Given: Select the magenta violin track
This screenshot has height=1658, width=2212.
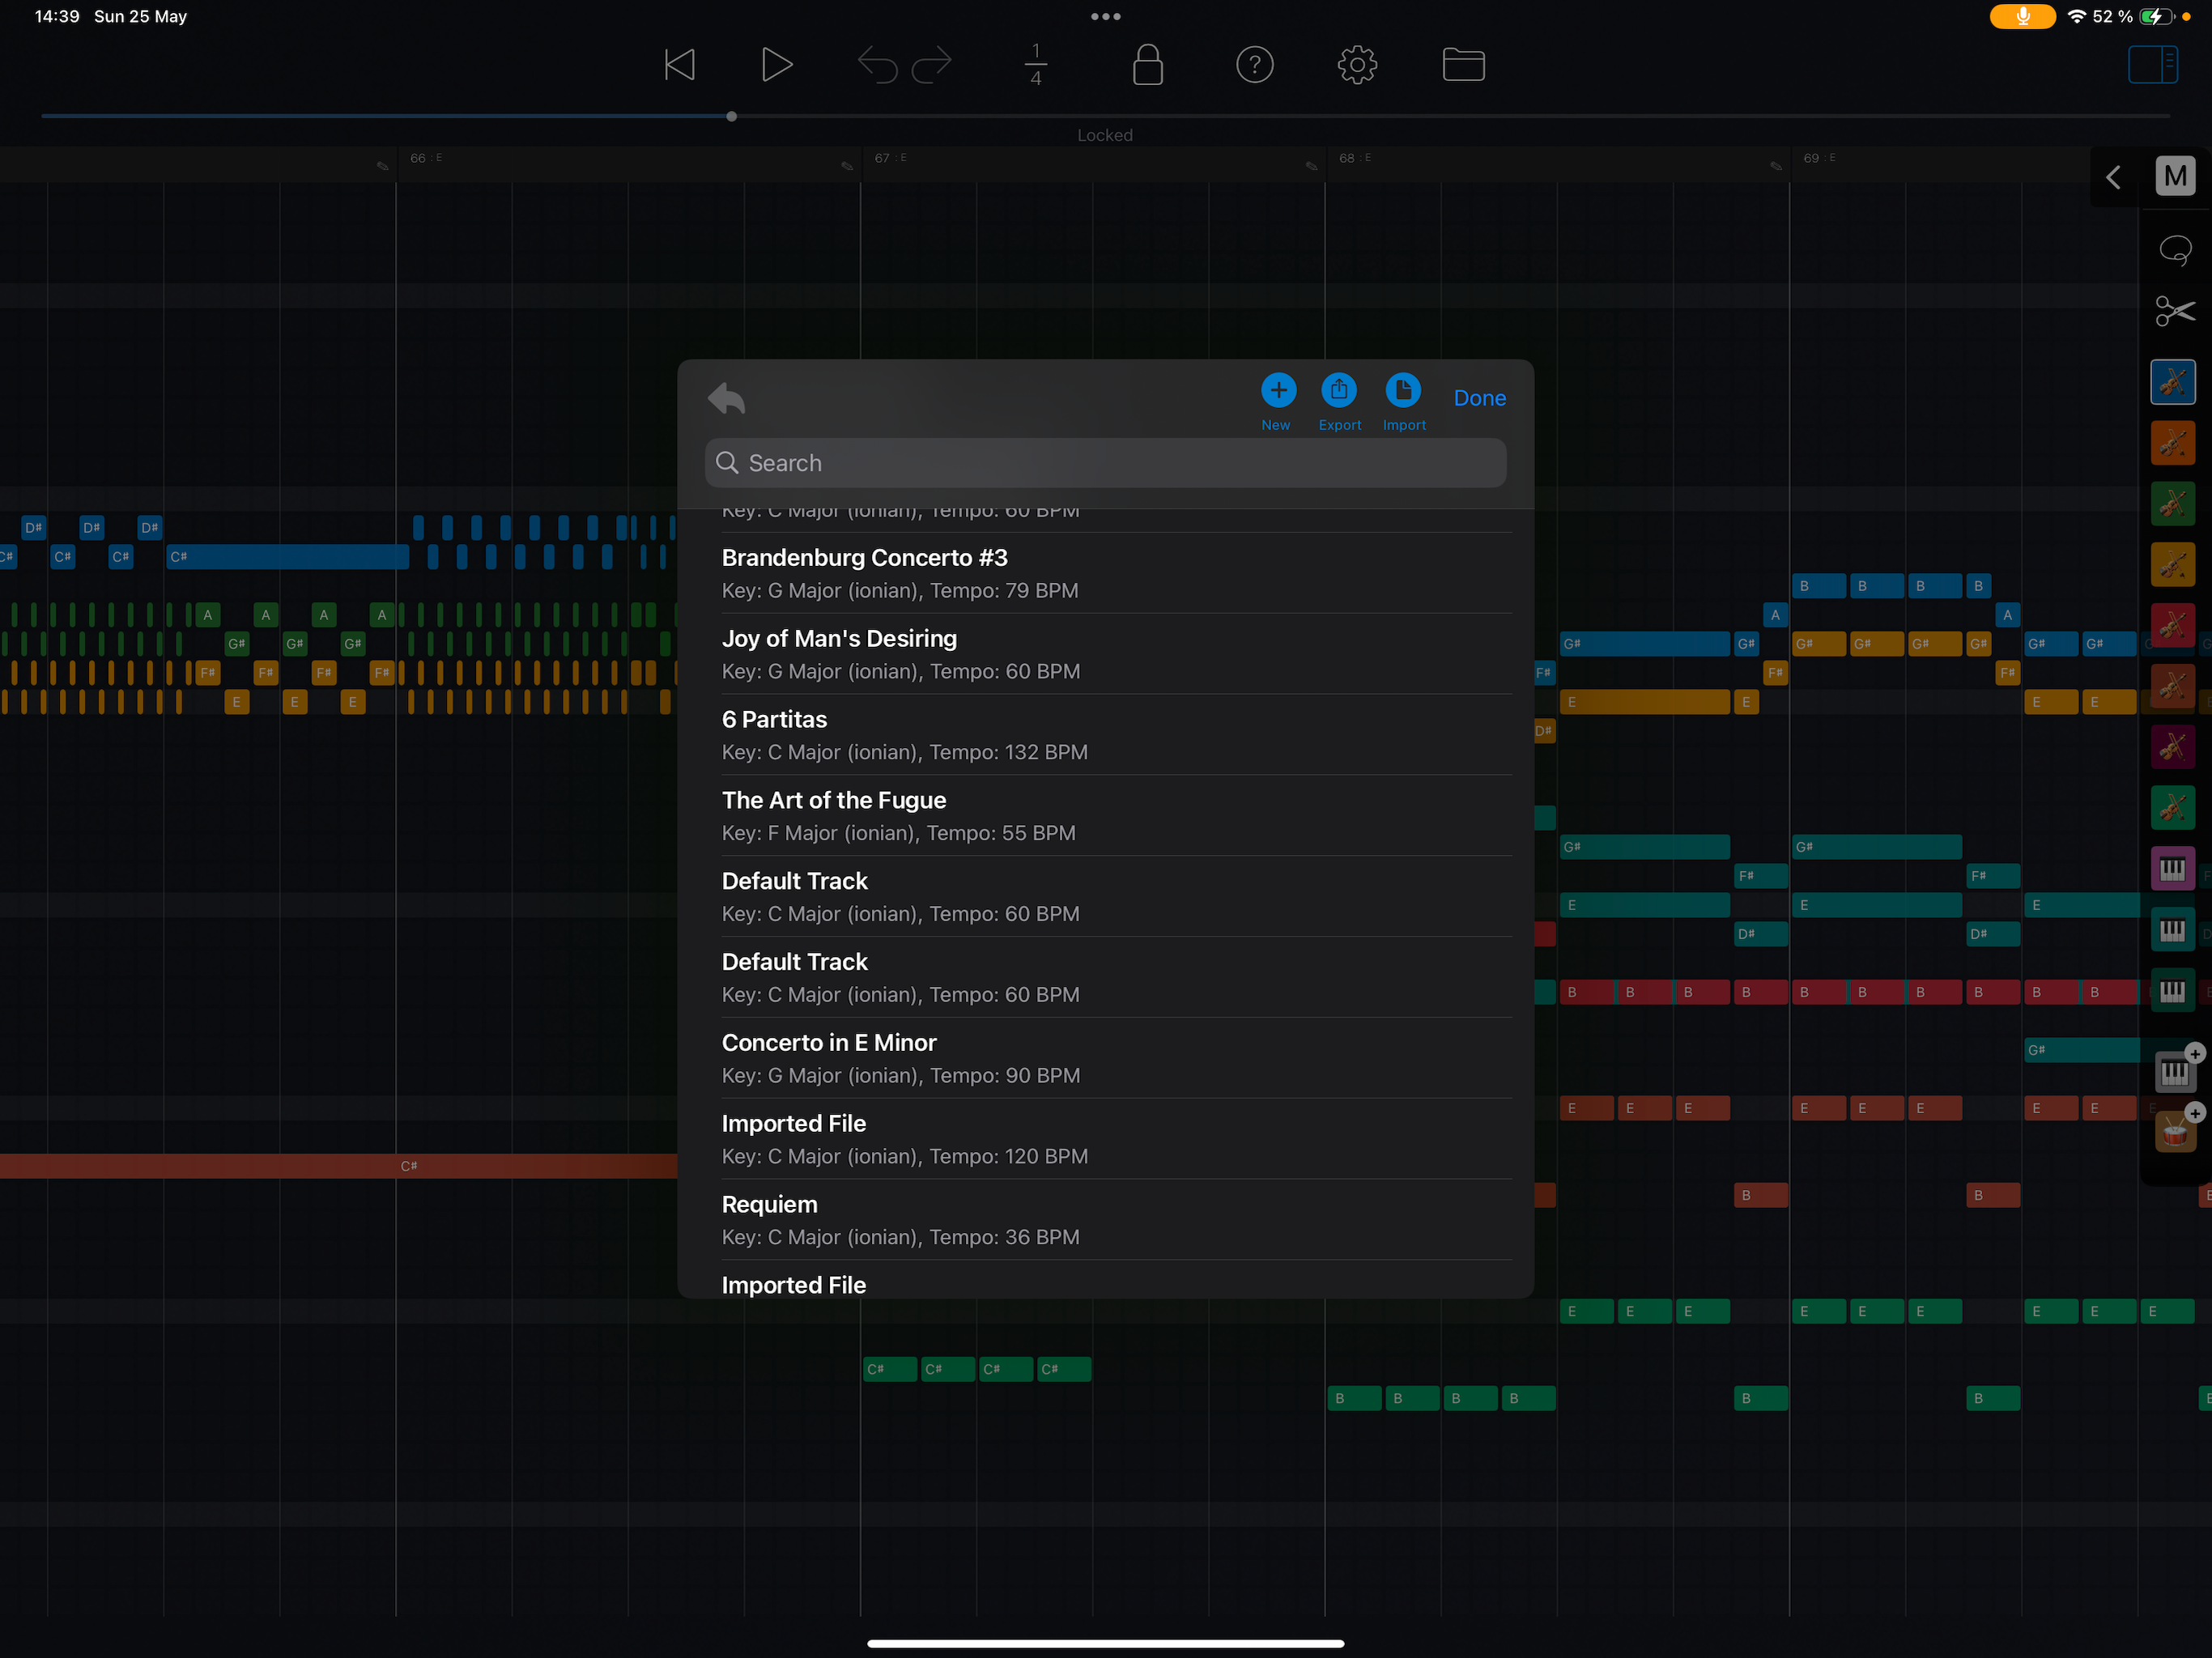Looking at the screenshot, I should (2172, 748).
